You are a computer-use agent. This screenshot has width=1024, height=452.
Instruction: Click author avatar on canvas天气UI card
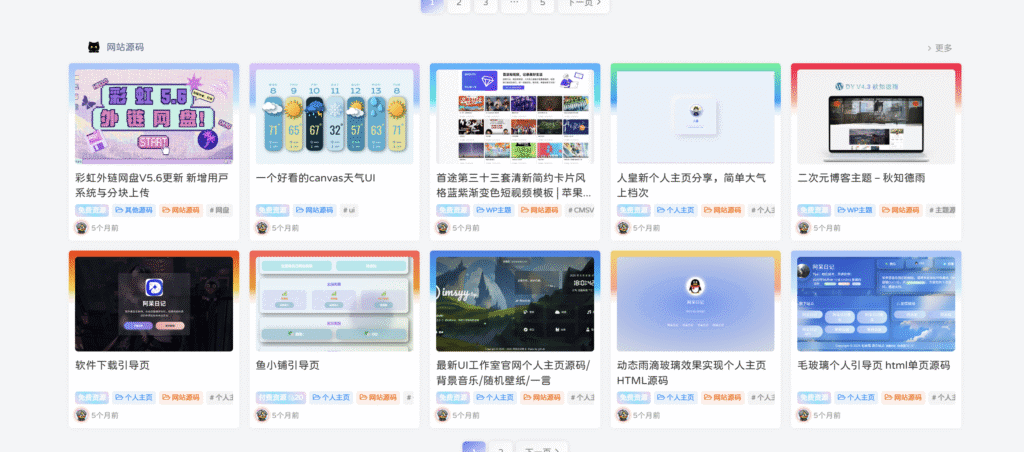[262, 227]
